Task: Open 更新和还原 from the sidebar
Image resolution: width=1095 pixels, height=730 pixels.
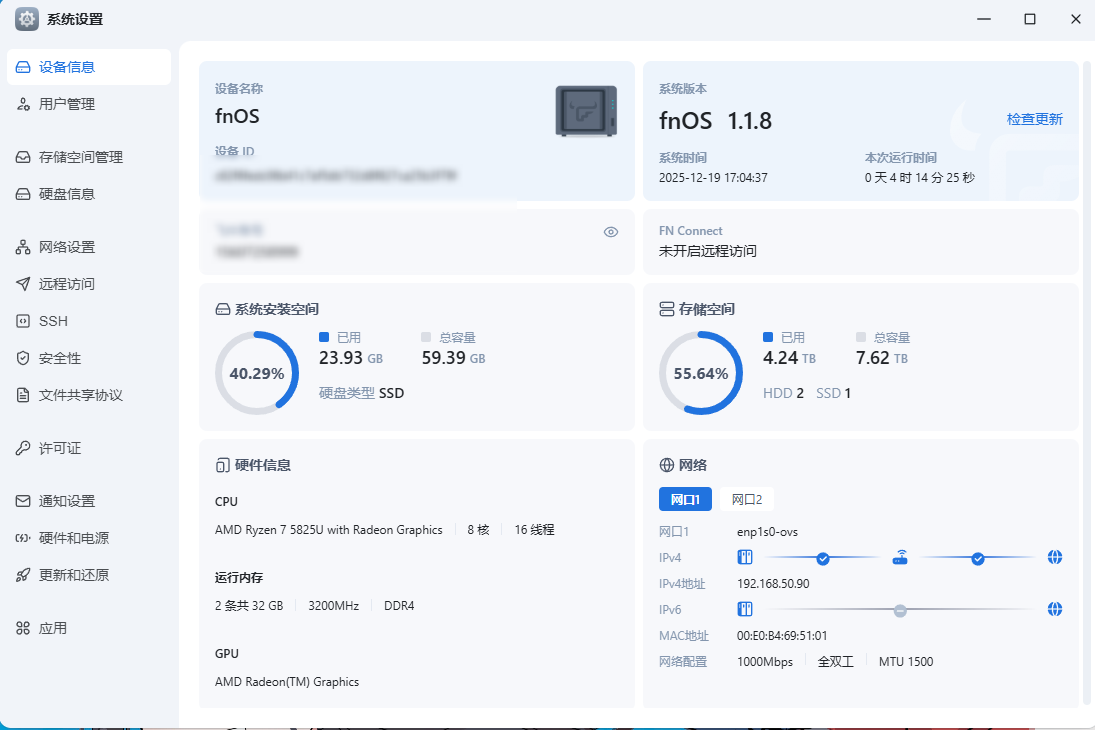Action: click(x=73, y=575)
